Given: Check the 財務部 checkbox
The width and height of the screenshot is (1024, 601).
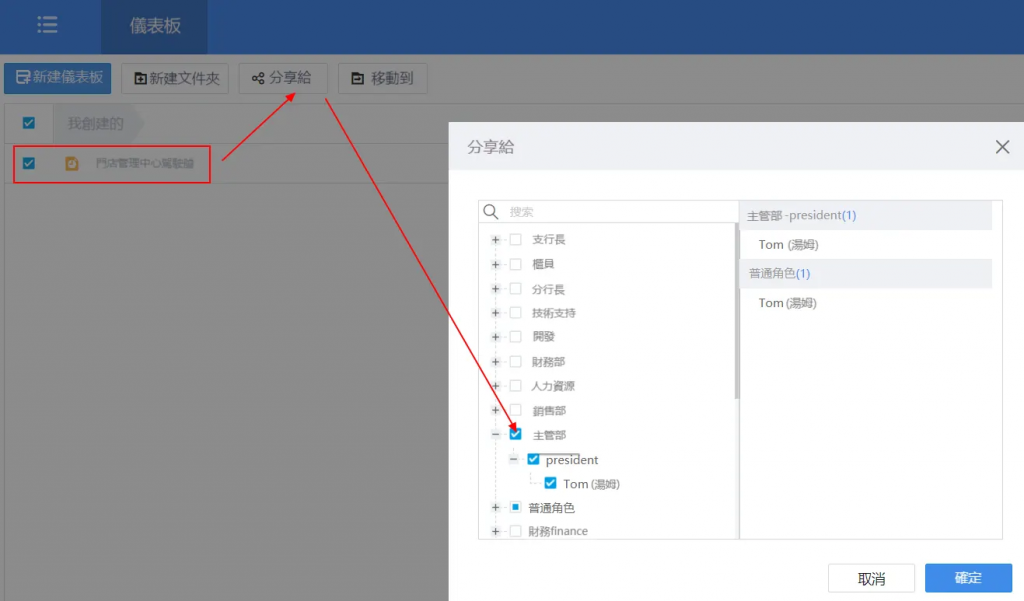Looking at the screenshot, I should [x=515, y=362].
